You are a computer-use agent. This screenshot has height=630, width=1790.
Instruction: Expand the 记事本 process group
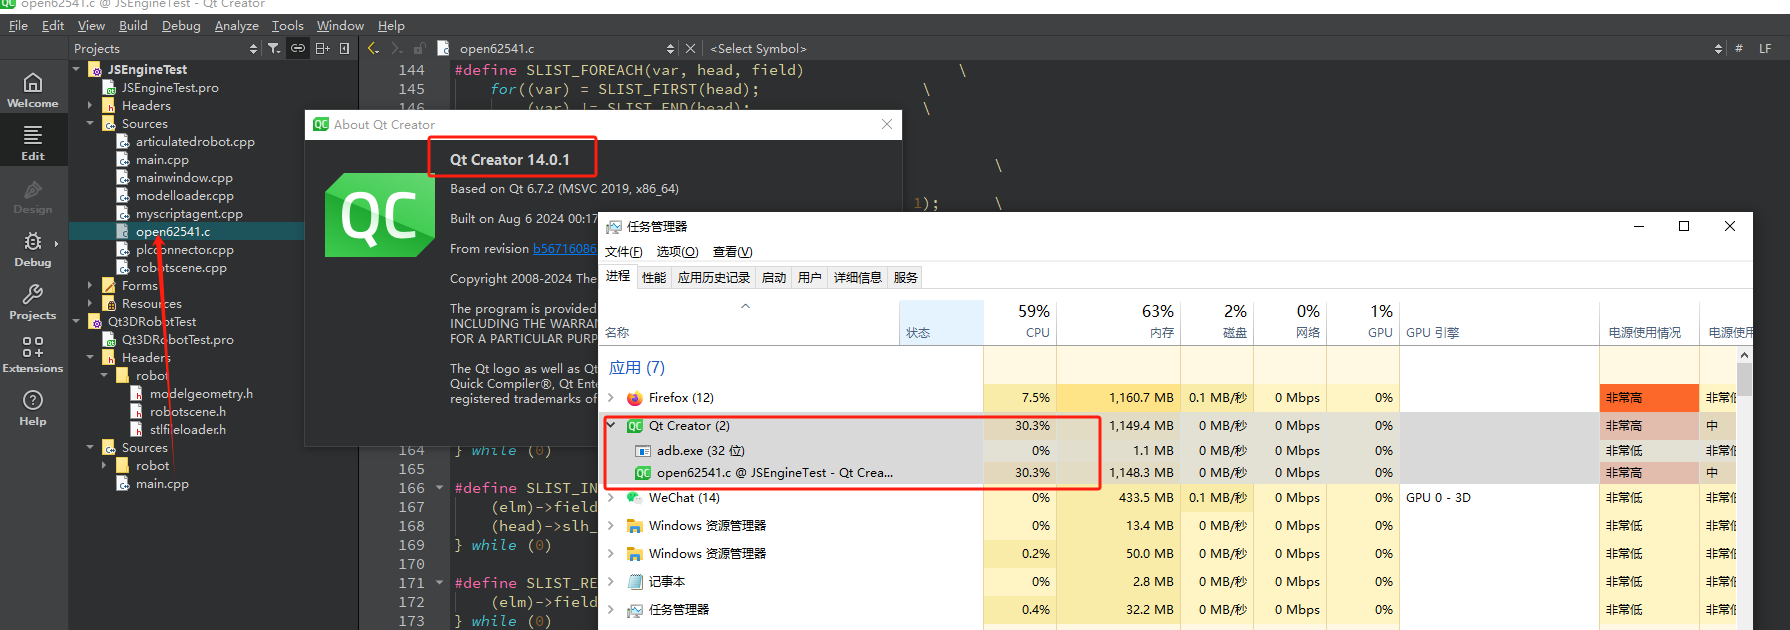coord(611,582)
